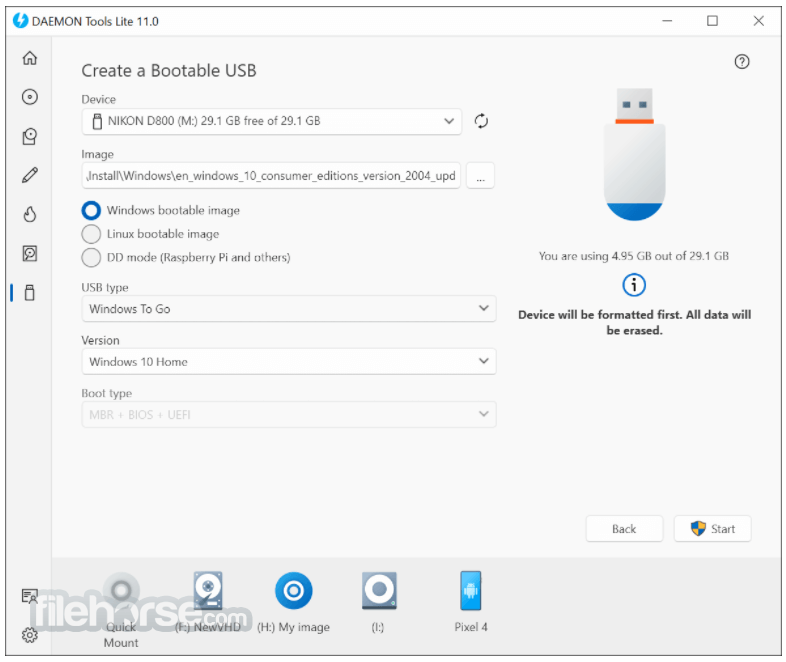
Task: Open the Burn flame icon in sidebar
Action: coord(30,214)
